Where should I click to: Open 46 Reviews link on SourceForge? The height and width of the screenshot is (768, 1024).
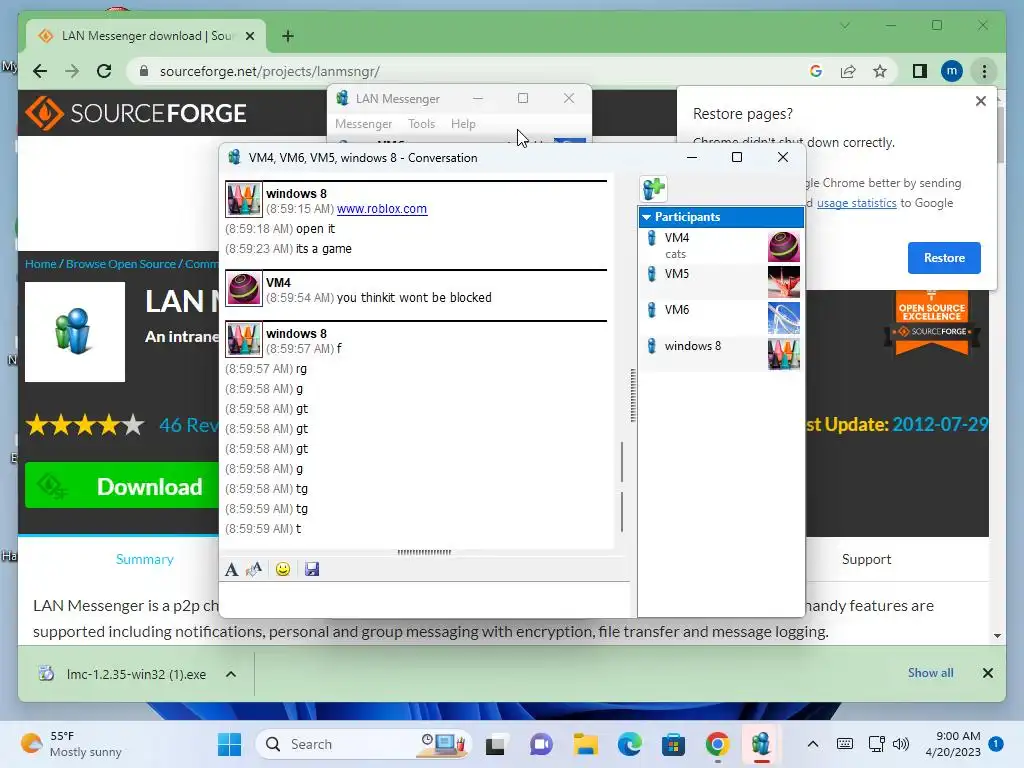point(189,425)
